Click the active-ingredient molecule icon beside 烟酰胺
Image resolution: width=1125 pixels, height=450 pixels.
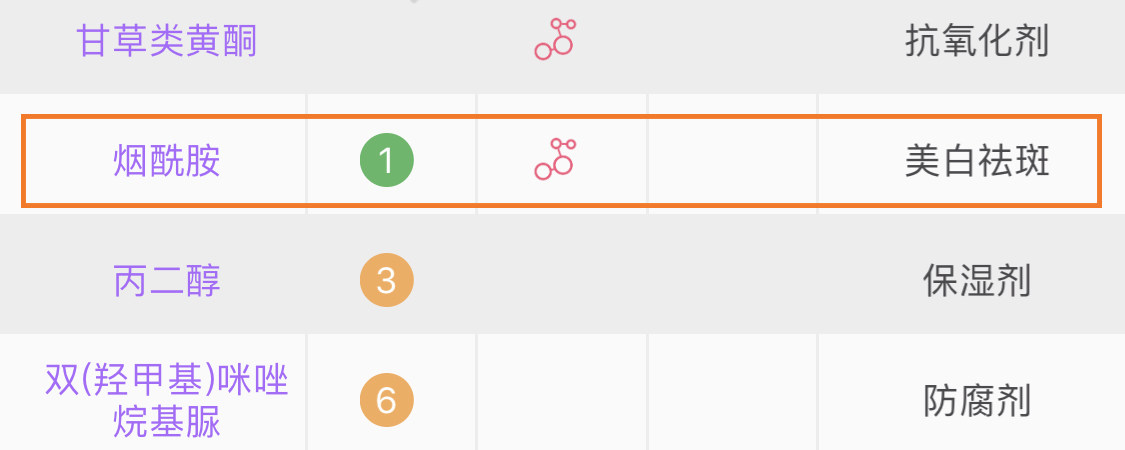555,159
